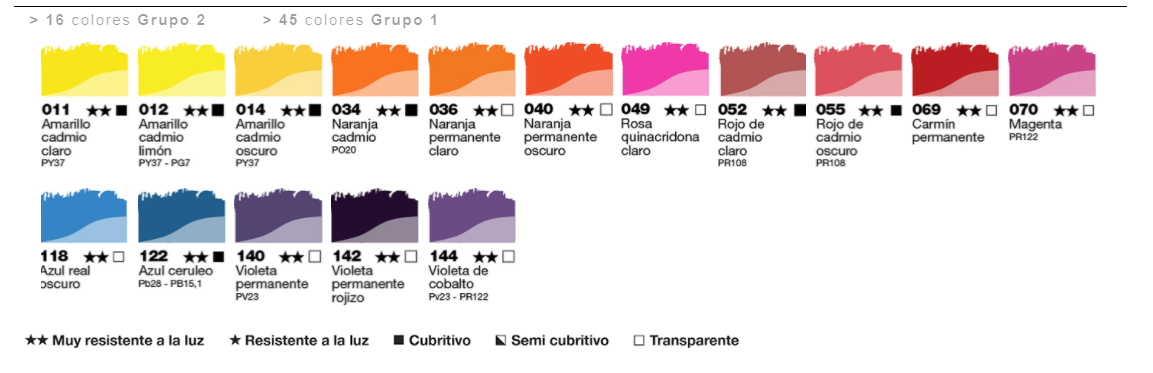Click the two stars next to 052

tap(774, 110)
